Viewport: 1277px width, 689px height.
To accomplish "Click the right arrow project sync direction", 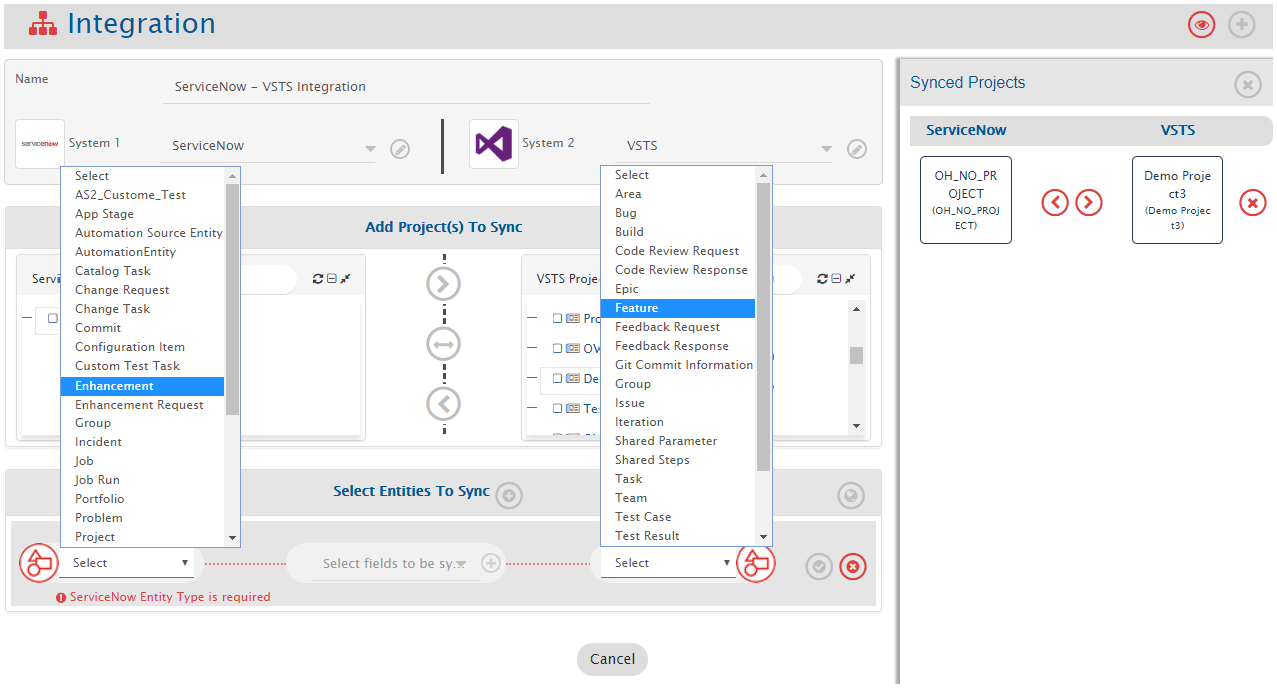I will click(443, 285).
